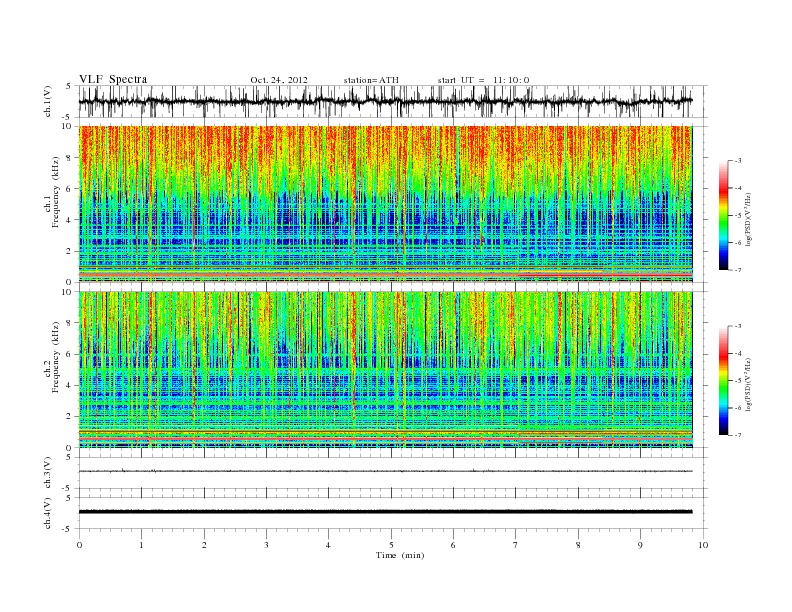Click the ch.1(V) waveform axis label
The image size is (792, 612).
click(x=48, y=101)
